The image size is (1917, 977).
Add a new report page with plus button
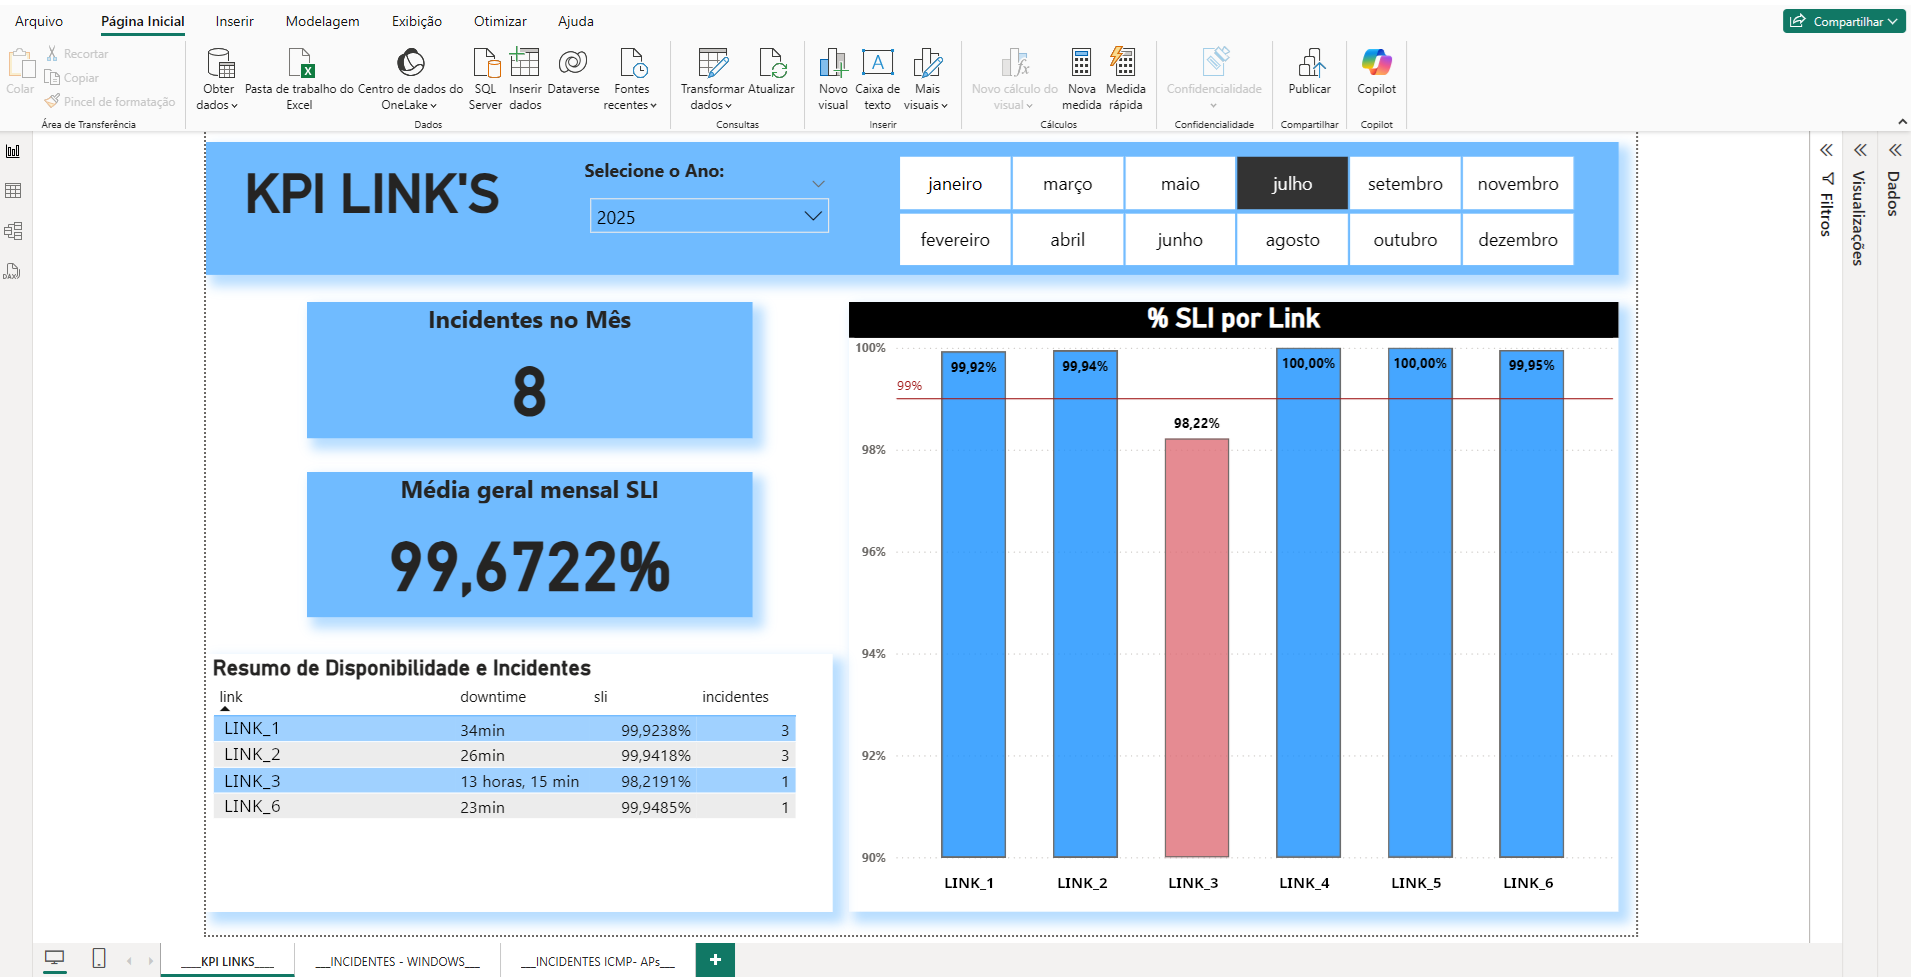pos(715,960)
